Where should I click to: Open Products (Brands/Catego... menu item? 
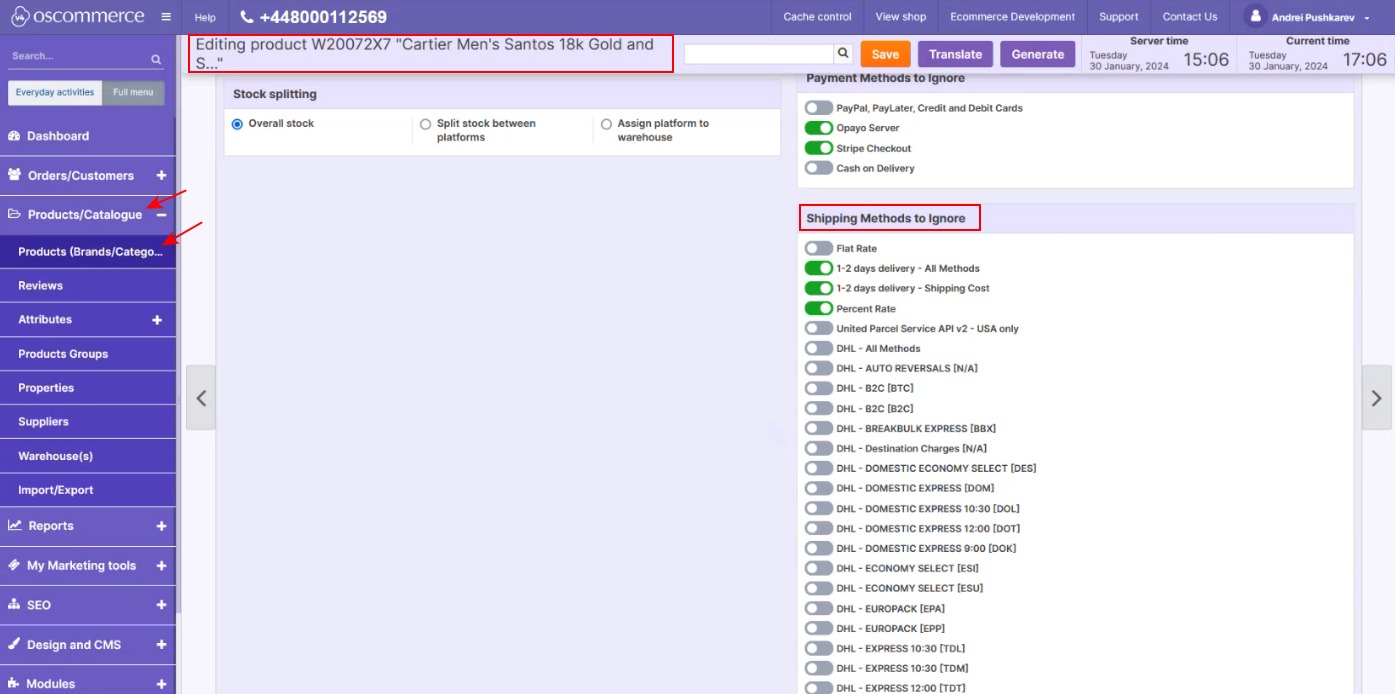point(88,252)
